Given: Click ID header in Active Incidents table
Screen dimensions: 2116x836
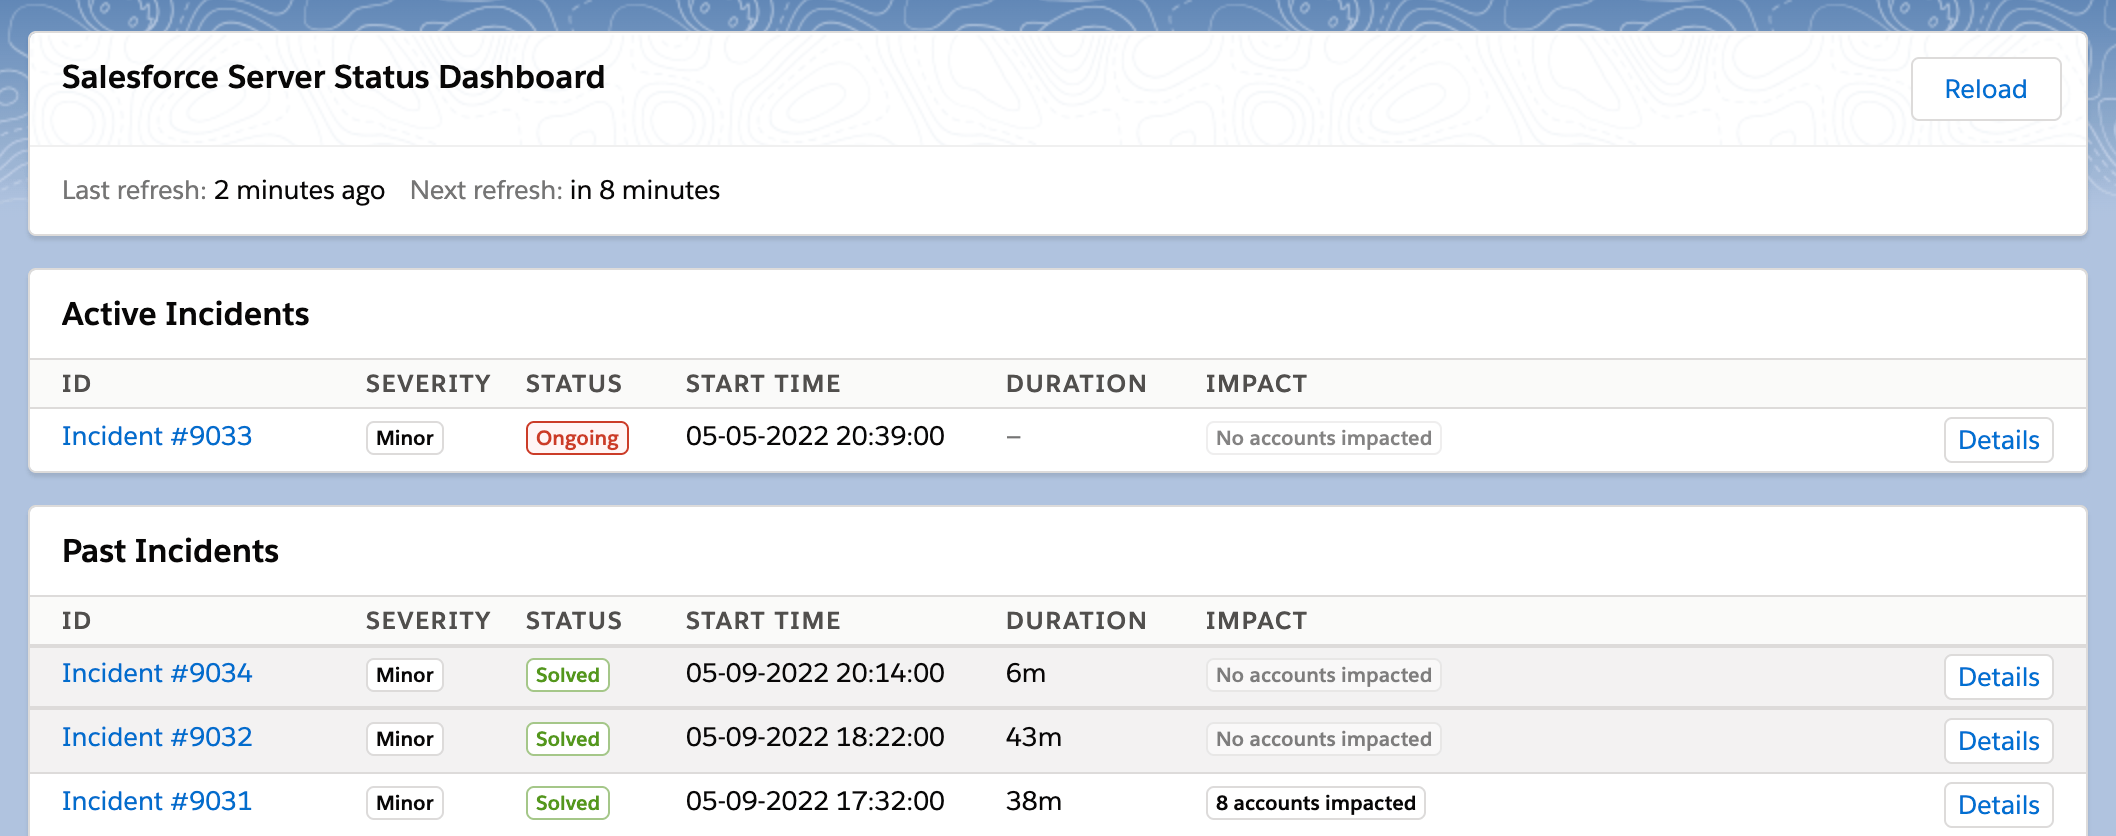Looking at the screenshot, I should 77,384.
